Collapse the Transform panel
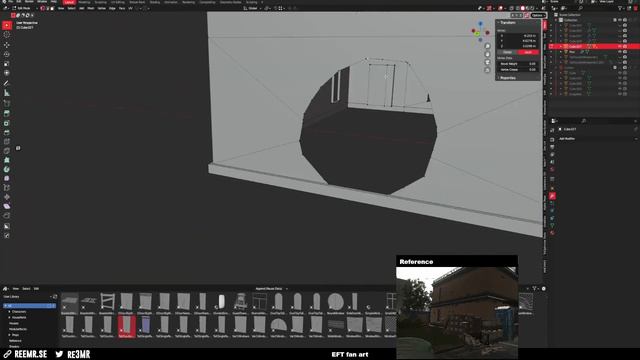 click(507, 23)
